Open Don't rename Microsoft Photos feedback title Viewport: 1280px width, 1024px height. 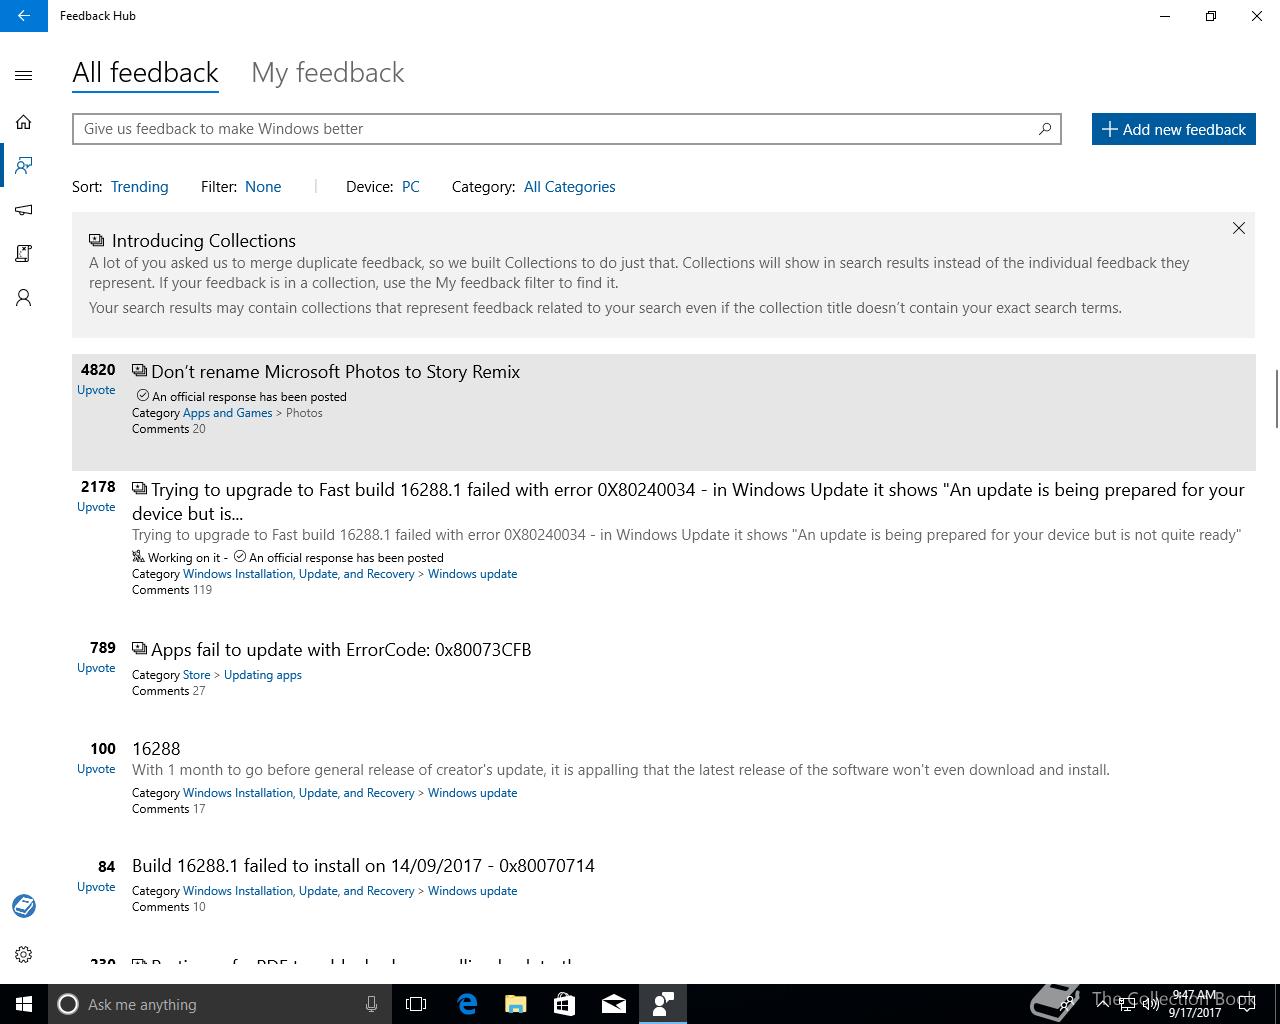point(335,372)
